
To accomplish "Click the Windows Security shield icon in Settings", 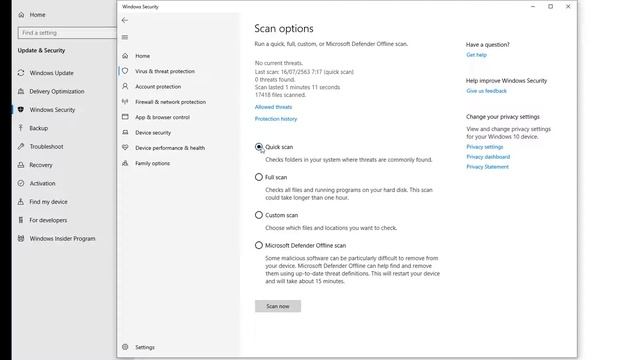I will click(21, 110).
